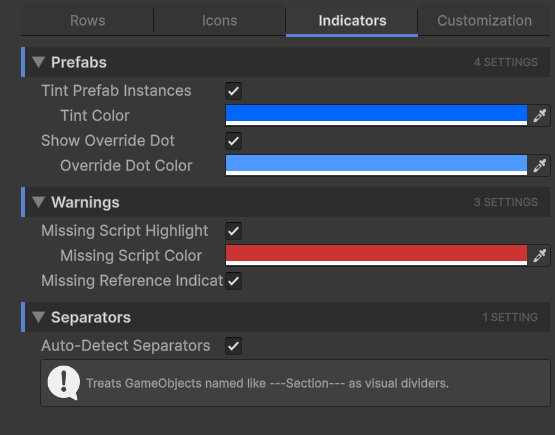The width and height of the screenshot is (555, 435).
Task: Uncheck Auto-Detect Separators
Action: (x=234, y=346)
